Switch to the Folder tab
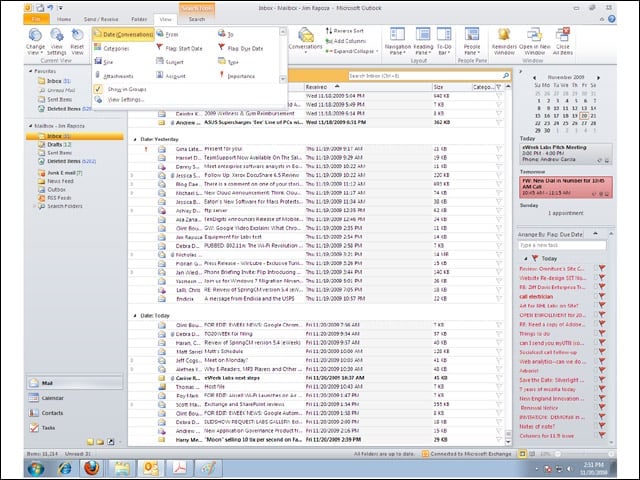Viewport: 640px width, 480px height. click(139, 19)
